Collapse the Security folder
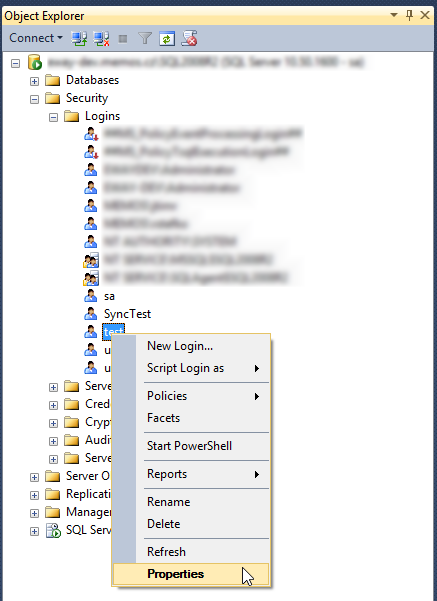This screenshot has width=437, height=601. click(x=34, y=99)
